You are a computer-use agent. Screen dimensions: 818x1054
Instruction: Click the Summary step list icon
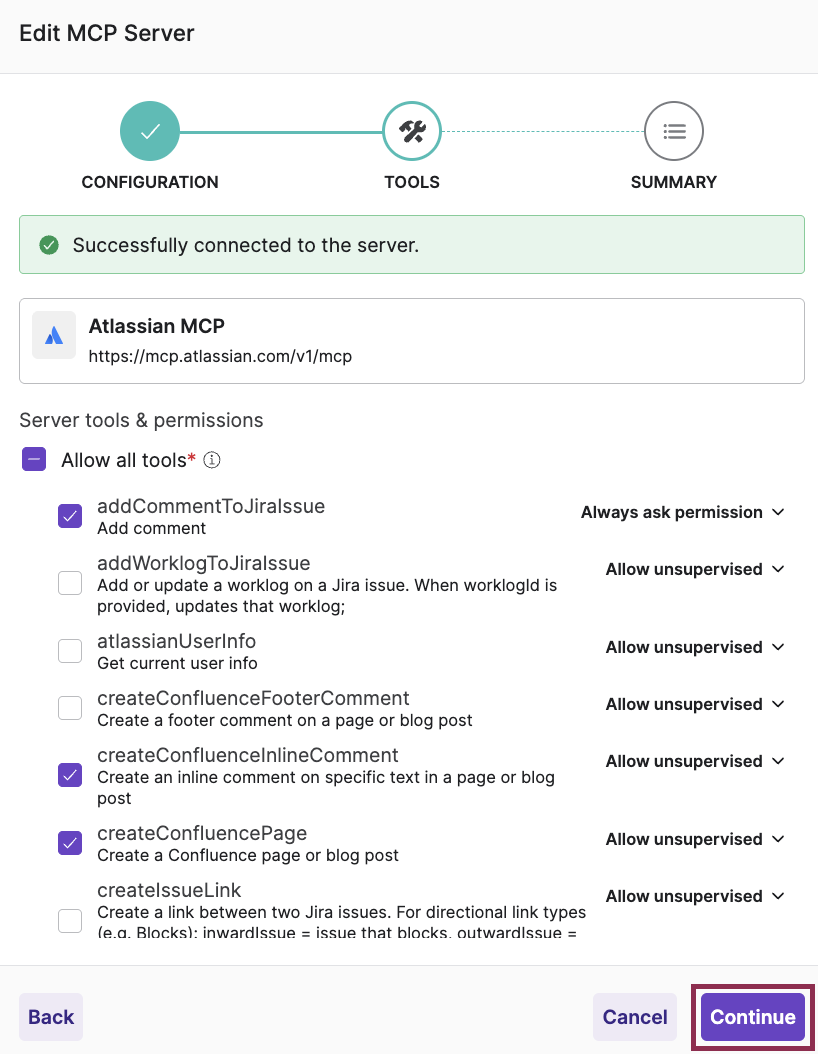coord(673,131)
